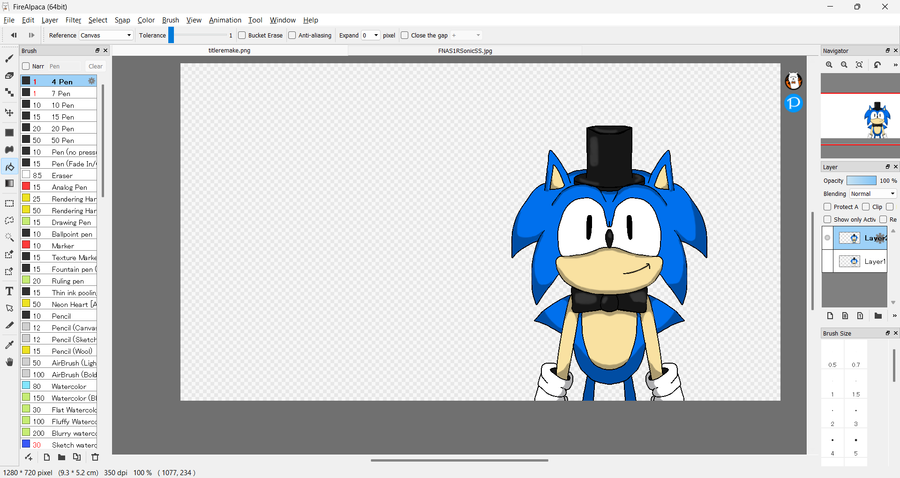The height and width of the screenshot is (478, 900).
Task: Expand more Navigator options chevron
Action: 895,65
